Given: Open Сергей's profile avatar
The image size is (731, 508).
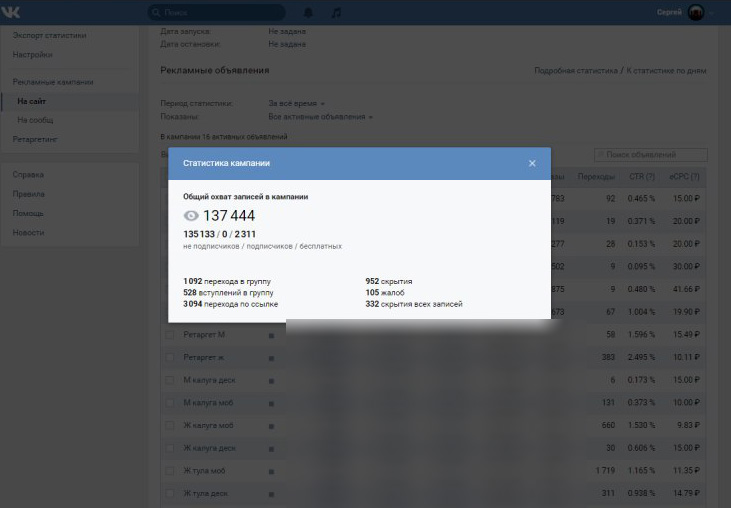Looking at the screenshot, I should pyautogui.click(x=696, y=12).
